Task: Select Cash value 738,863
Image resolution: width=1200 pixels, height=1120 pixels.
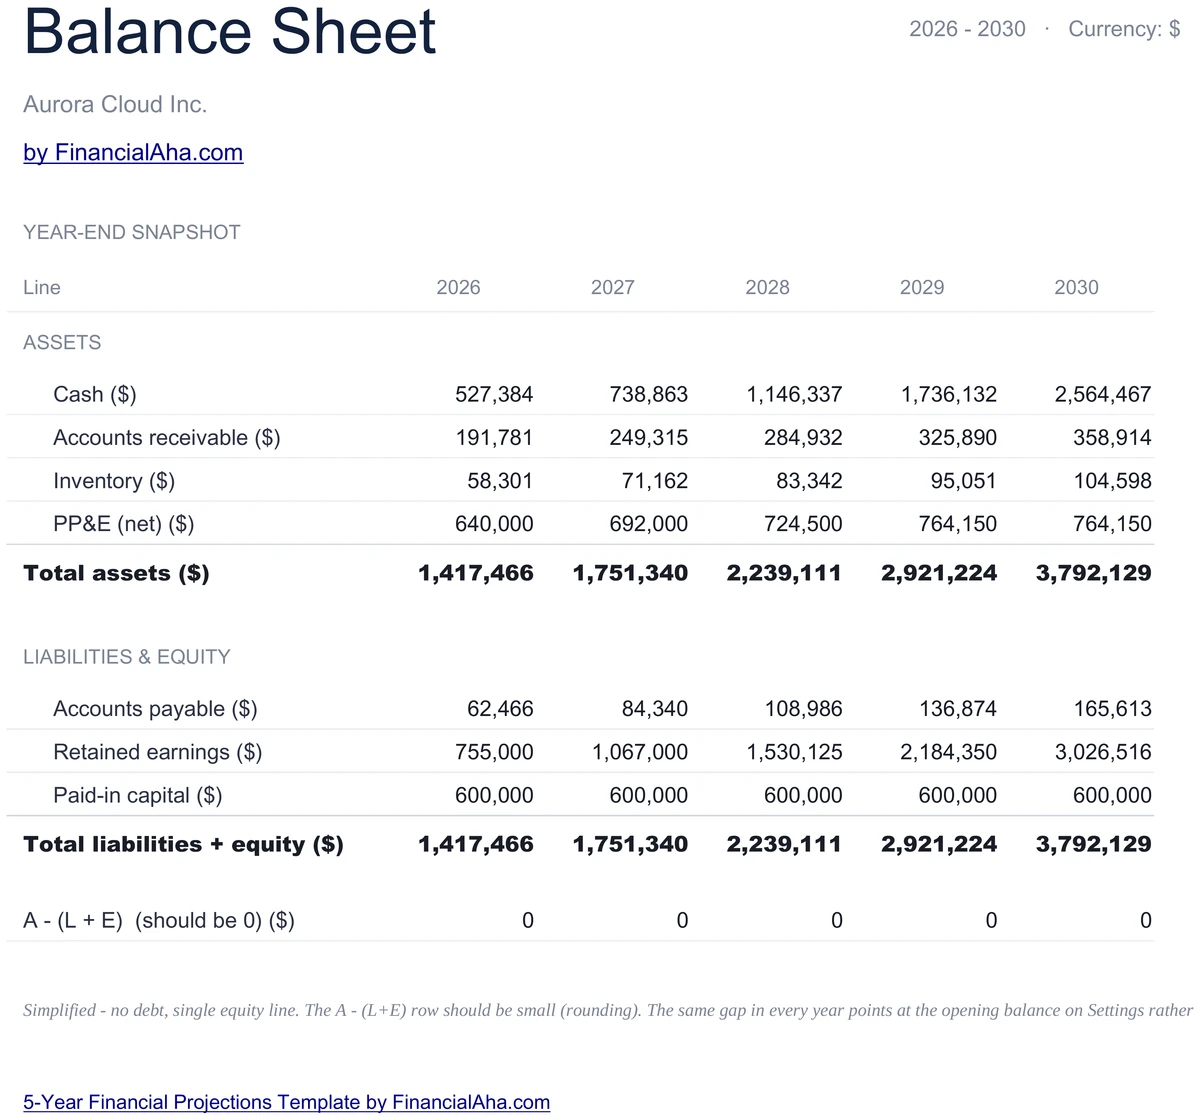Action: [649, 394]
